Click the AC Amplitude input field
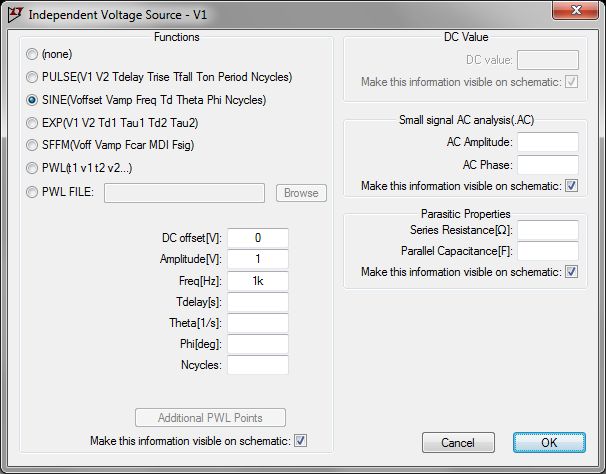 (548, 142)
